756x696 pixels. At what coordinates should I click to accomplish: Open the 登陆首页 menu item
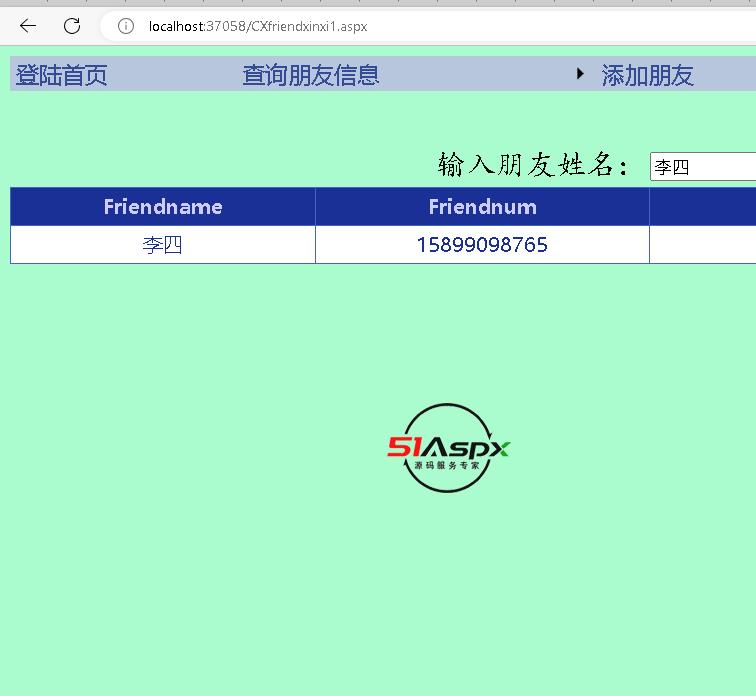61,75
